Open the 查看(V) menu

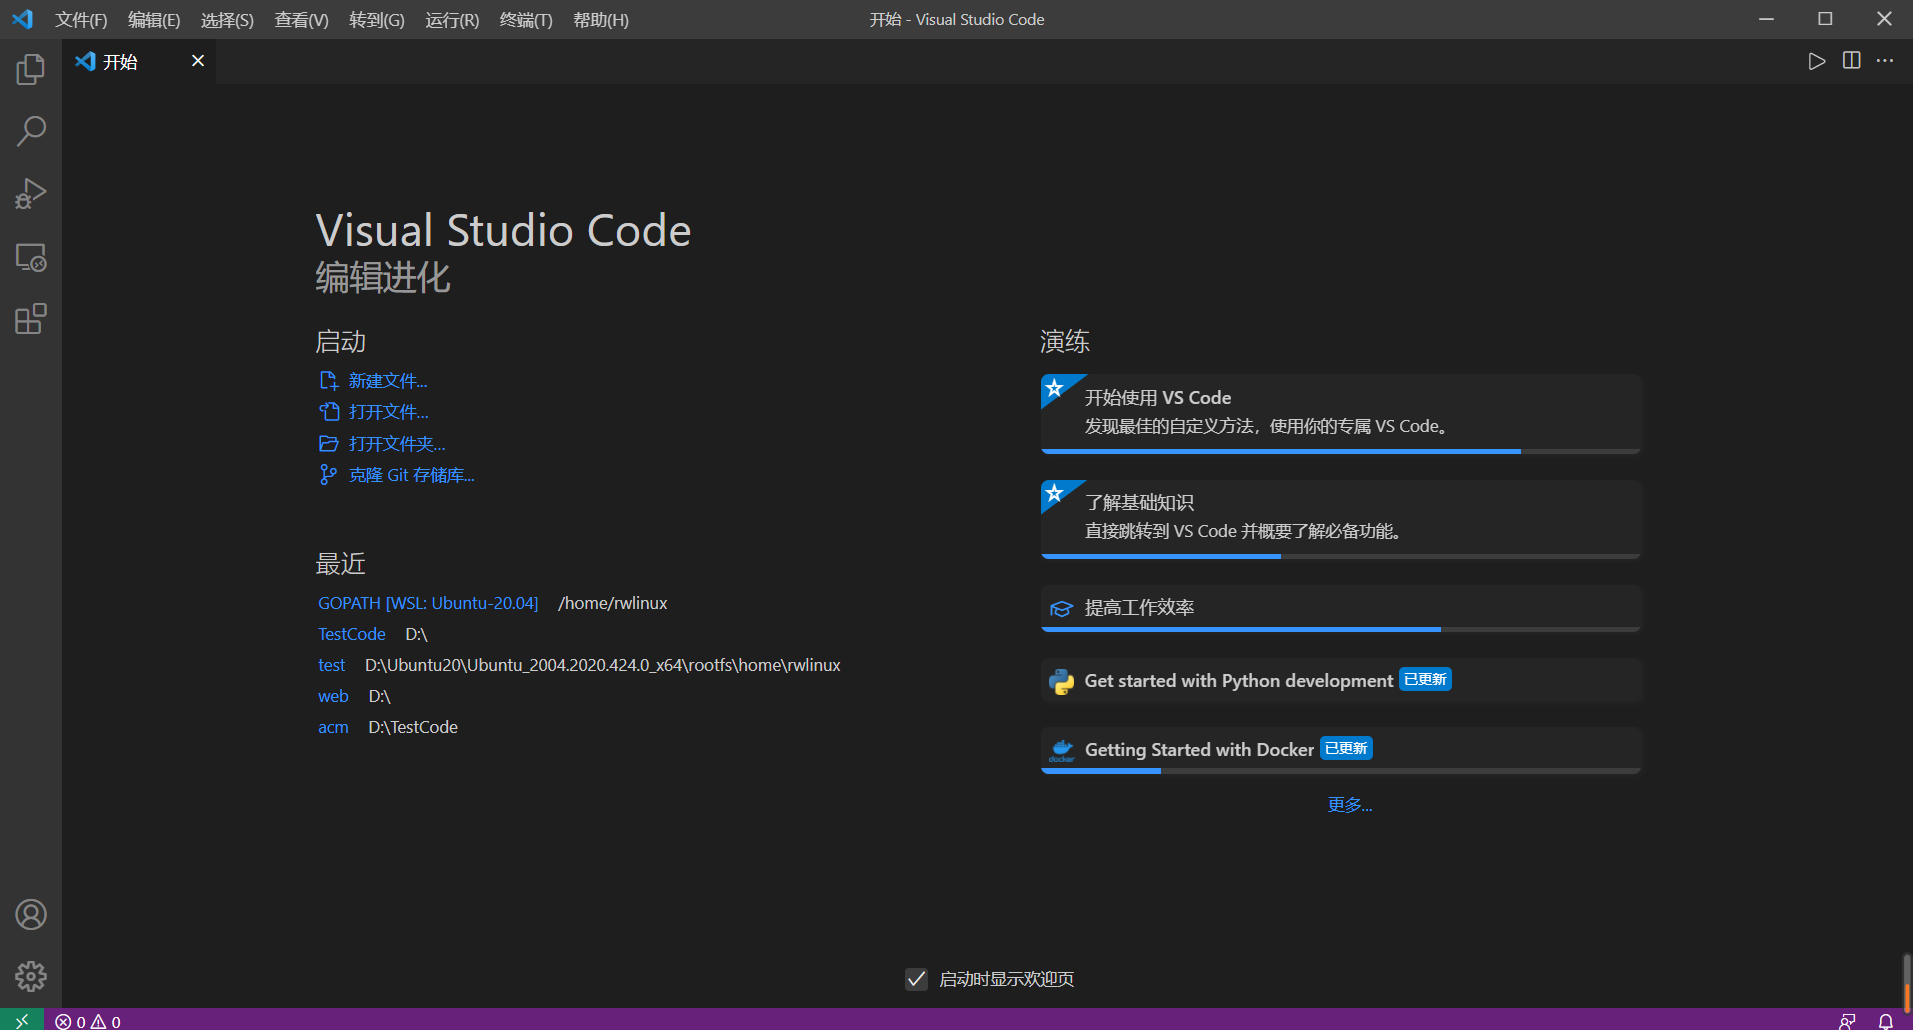[301, 20]
